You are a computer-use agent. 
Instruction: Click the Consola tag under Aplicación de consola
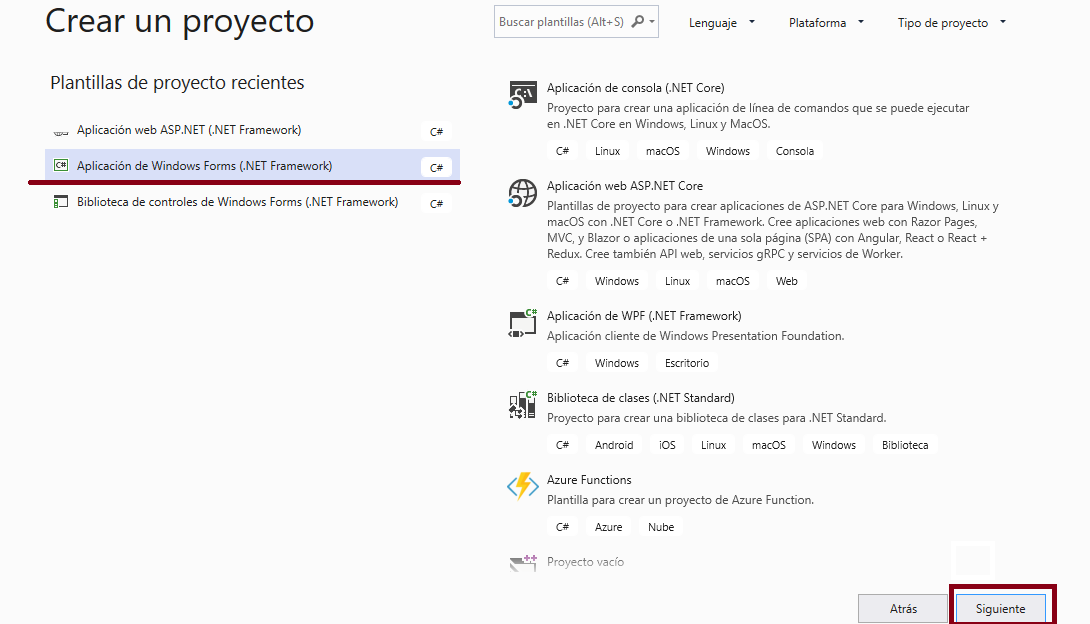795,151
